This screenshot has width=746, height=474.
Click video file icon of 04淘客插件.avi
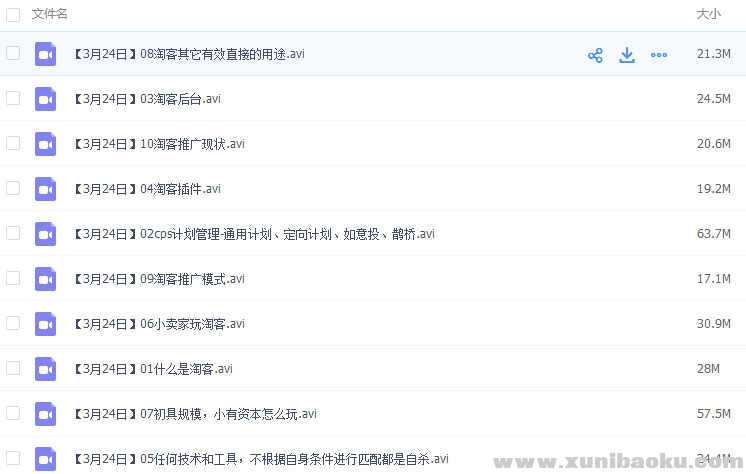(45, 189)
